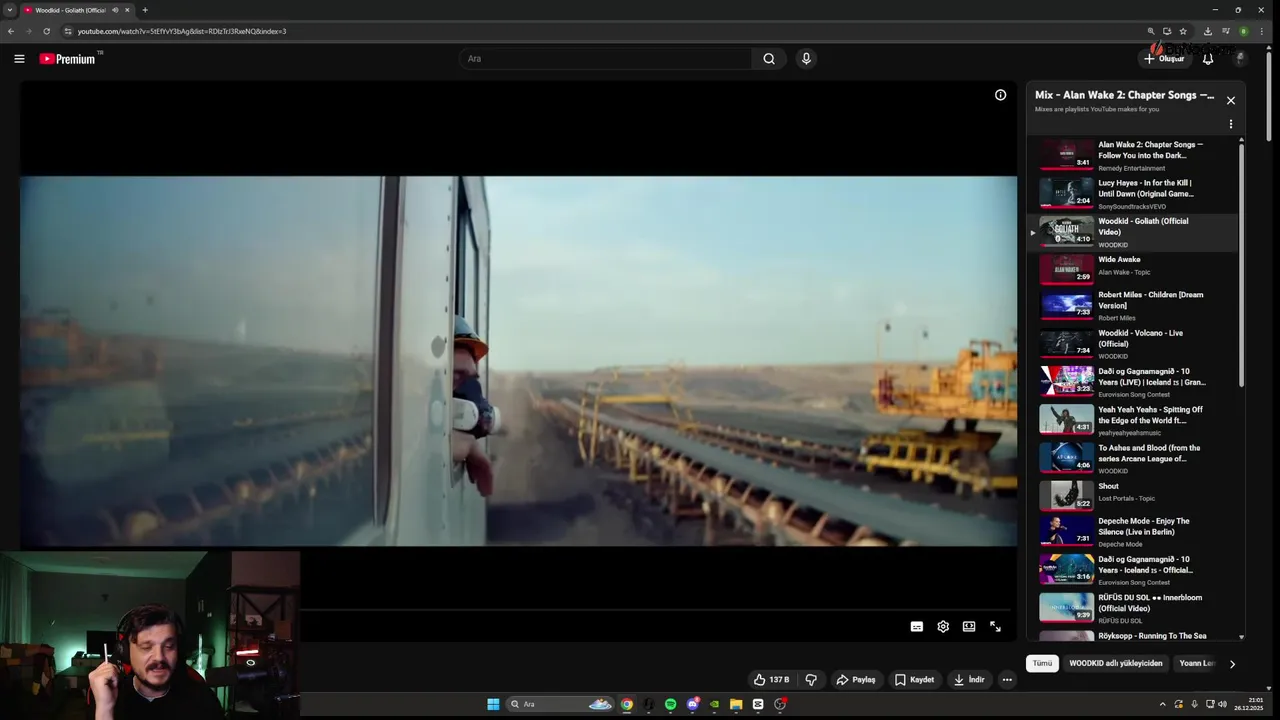Select WOODKID adlı yükleyiciden chip
Viewport: 1280px width, 720px height.
coord(1116,663)
